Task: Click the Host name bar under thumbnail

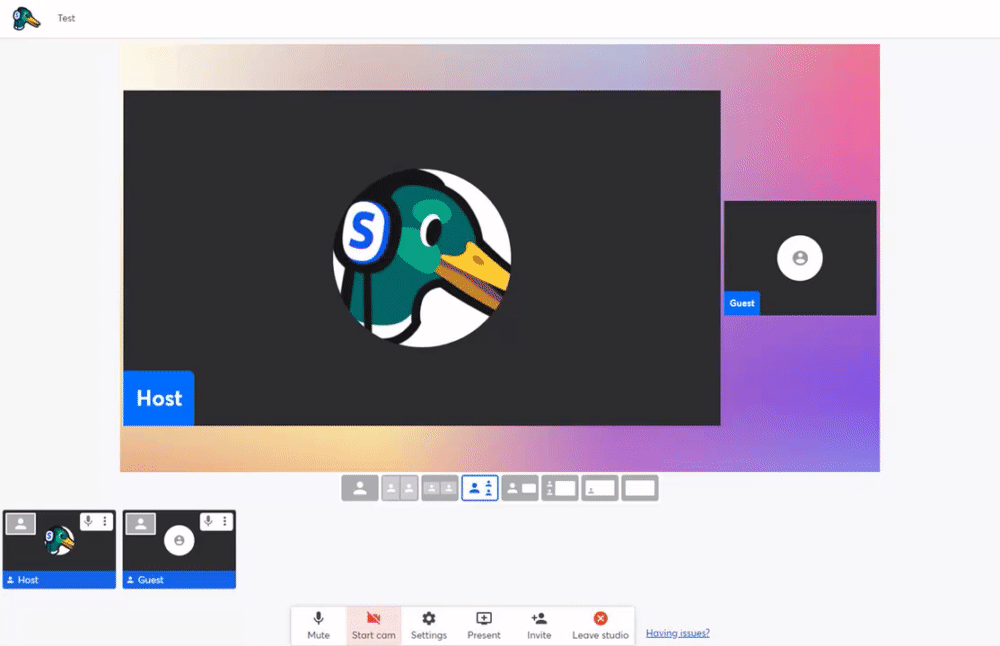Action: pyautogui.click(x=59, y=580)
